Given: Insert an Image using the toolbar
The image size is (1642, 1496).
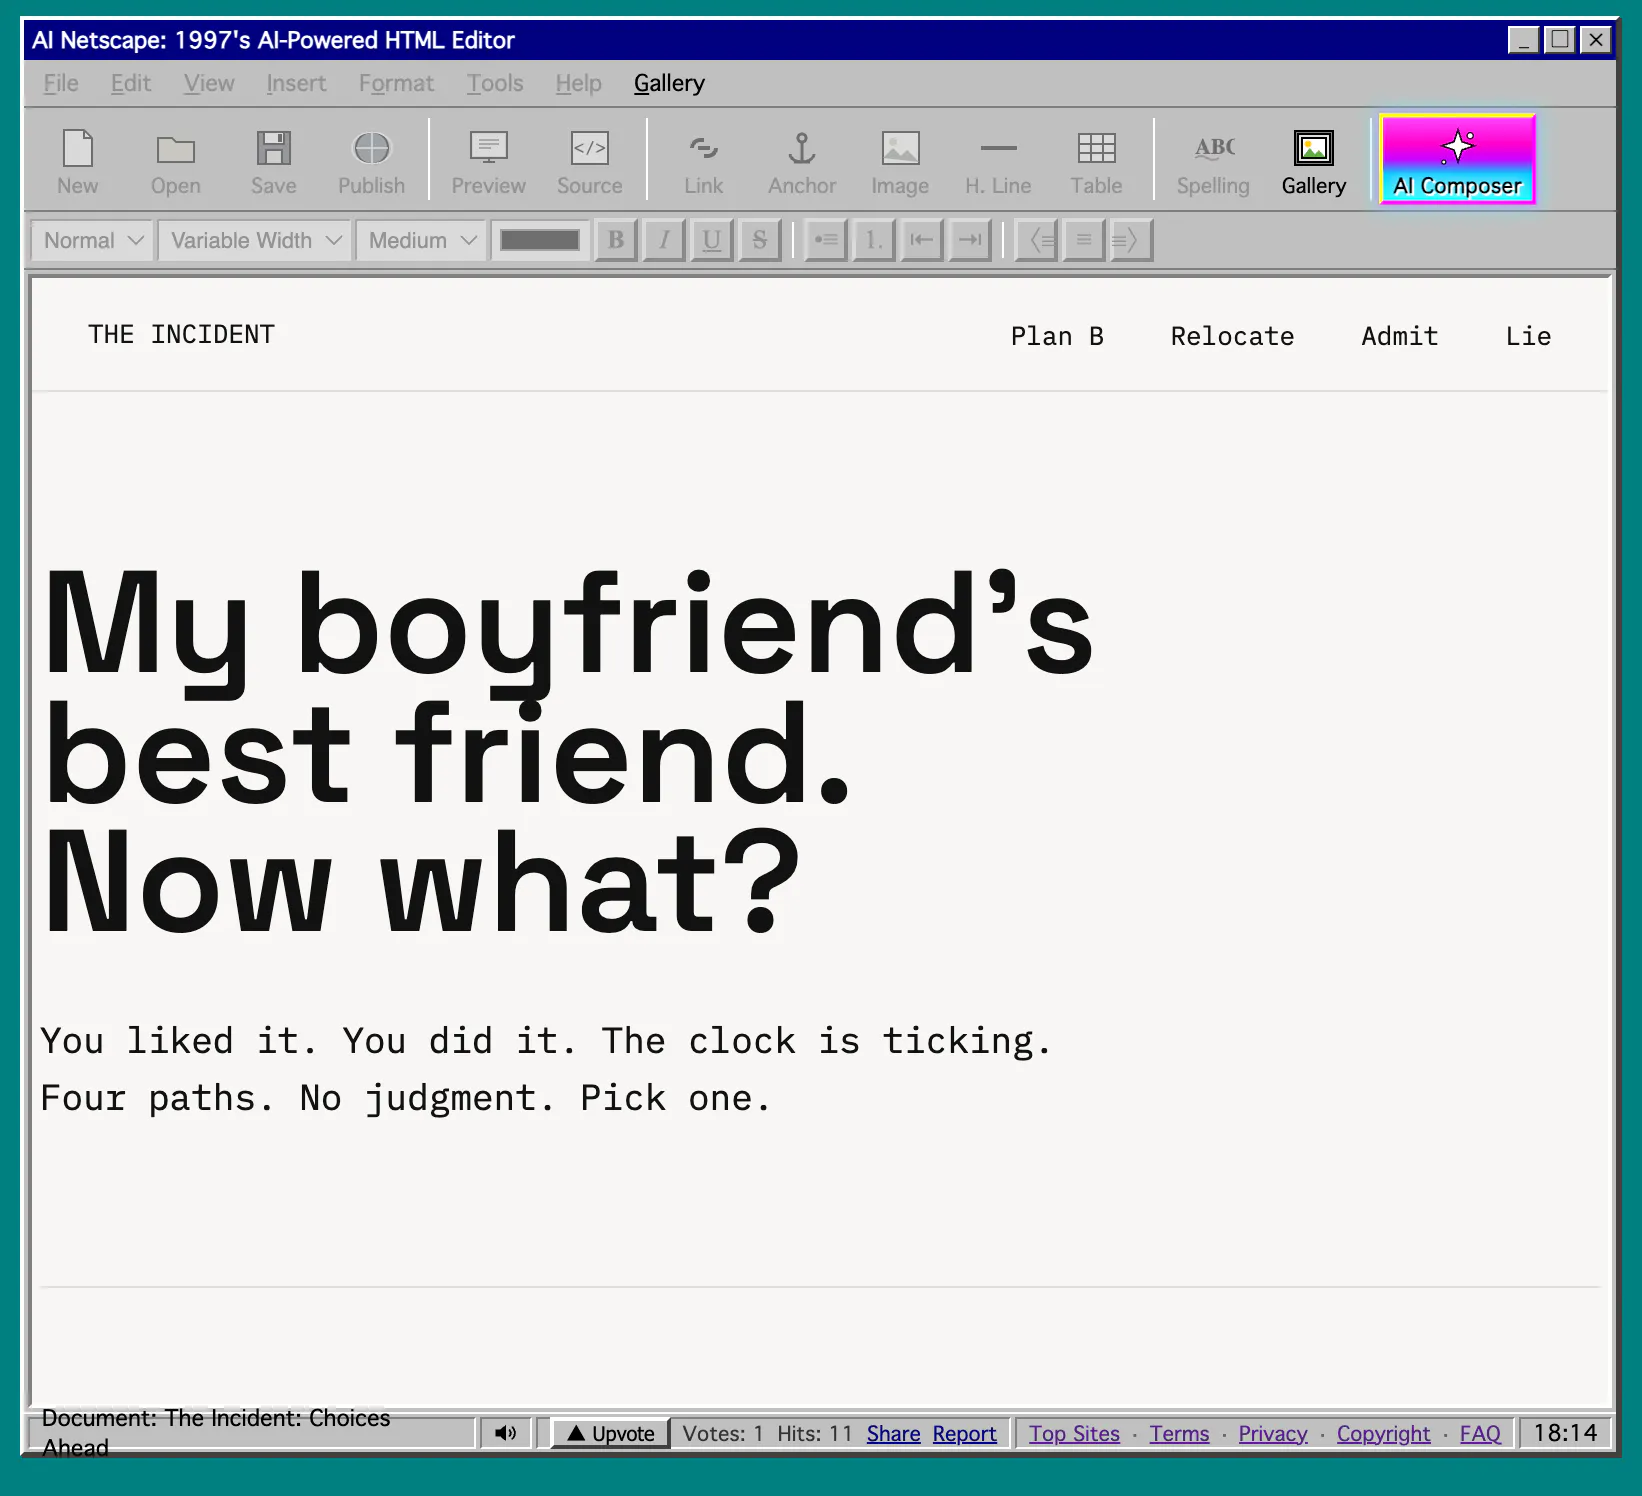Looking at the screenshot, I should coord(899,162).
